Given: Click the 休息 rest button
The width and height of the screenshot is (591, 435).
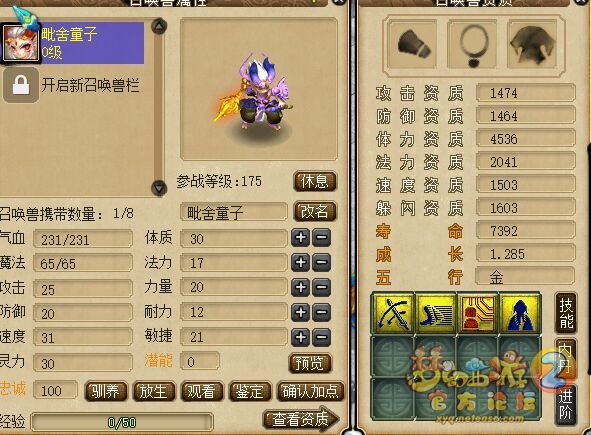Looking at the screenshot, I should [315, 182].
